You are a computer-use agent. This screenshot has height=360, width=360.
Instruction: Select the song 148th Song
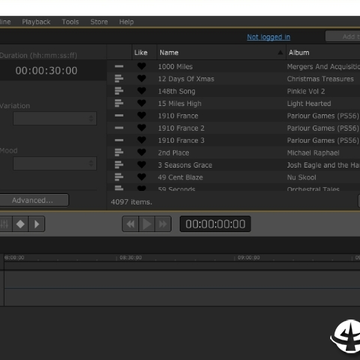[177, 91]
